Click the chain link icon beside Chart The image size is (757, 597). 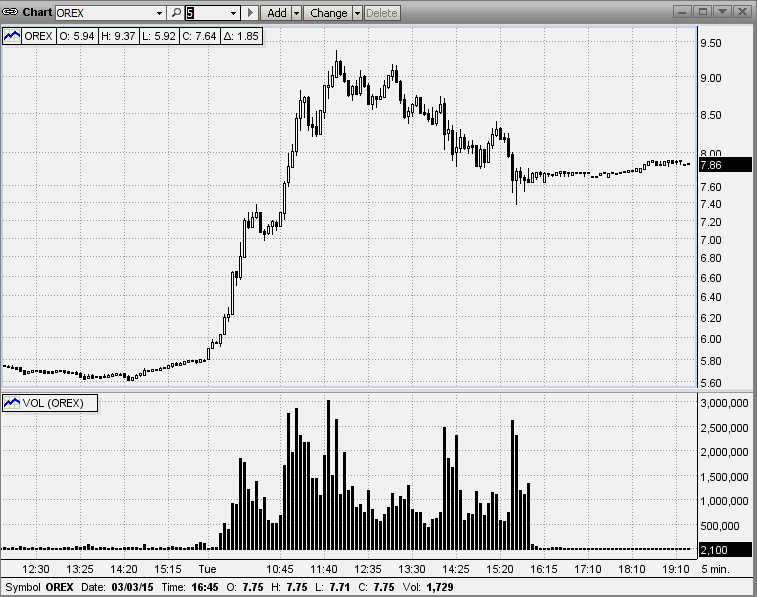10,13
